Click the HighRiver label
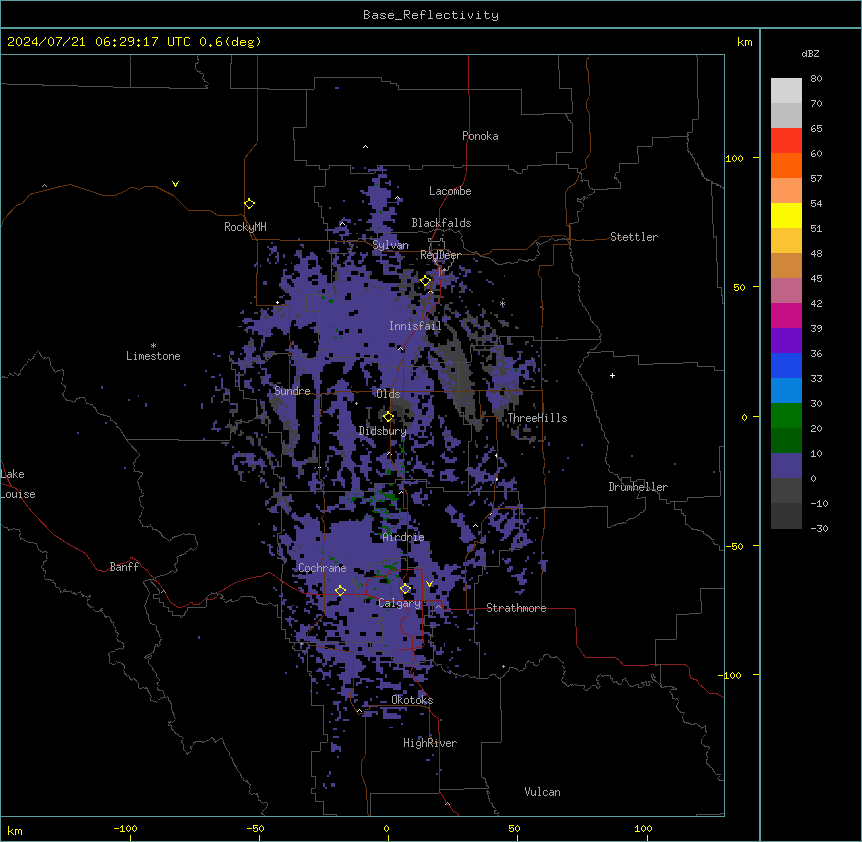The height and width of the screenshot is (842, 862). (430, 743)
